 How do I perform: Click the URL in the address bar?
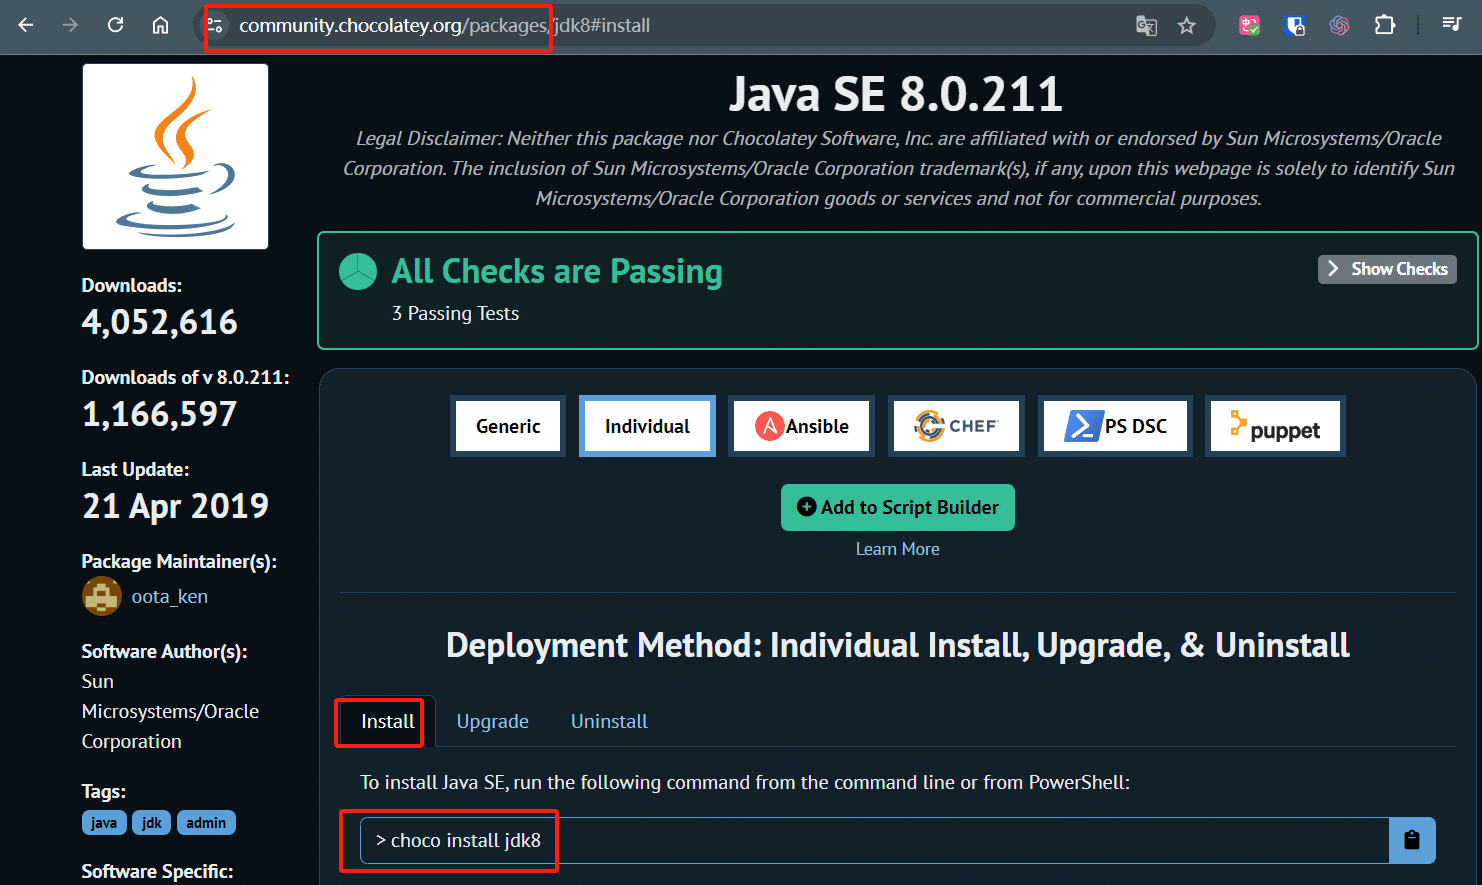(445, 25)
